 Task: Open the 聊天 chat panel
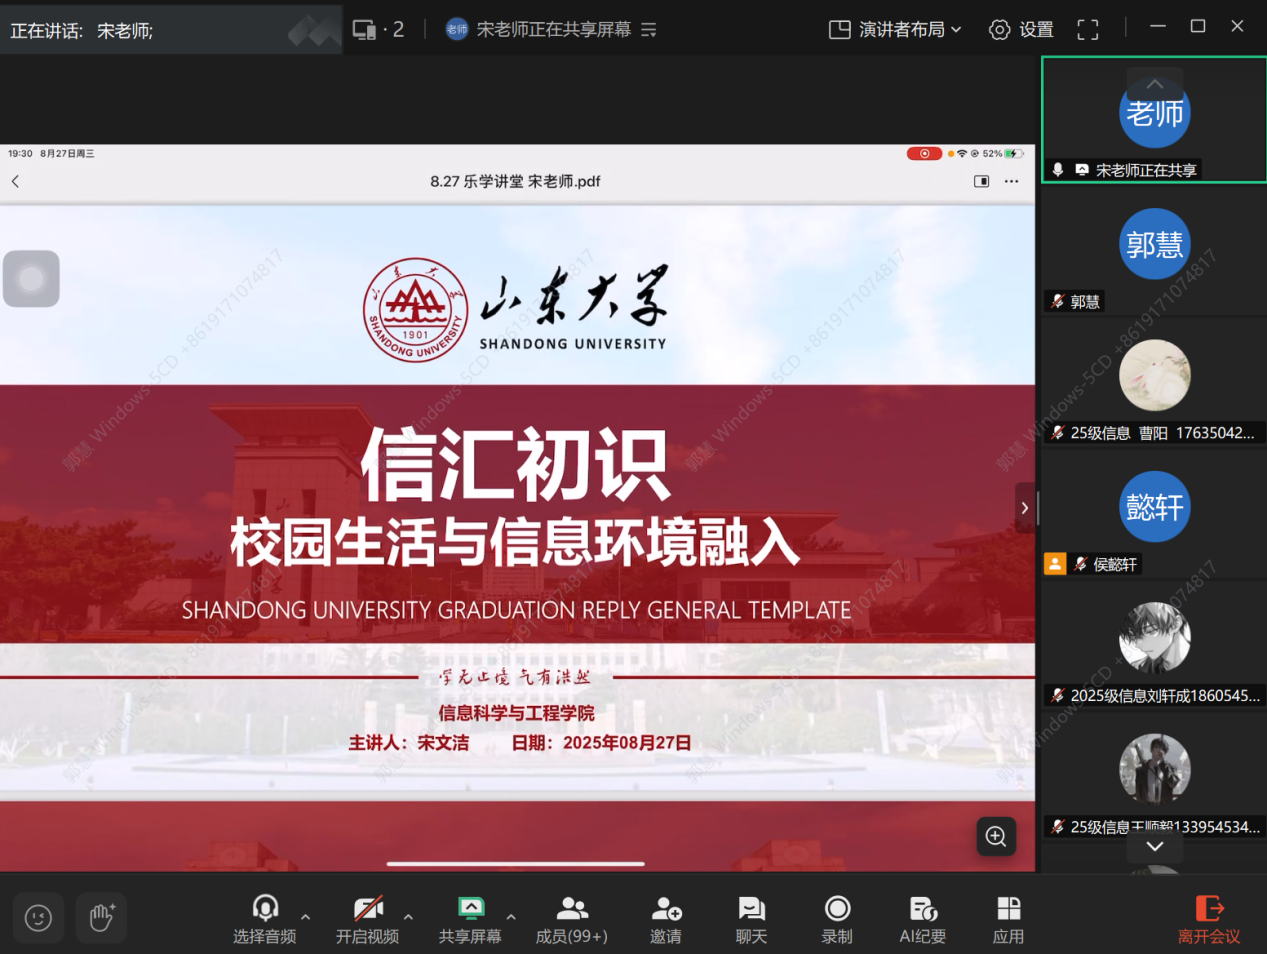tap(751, 919)
